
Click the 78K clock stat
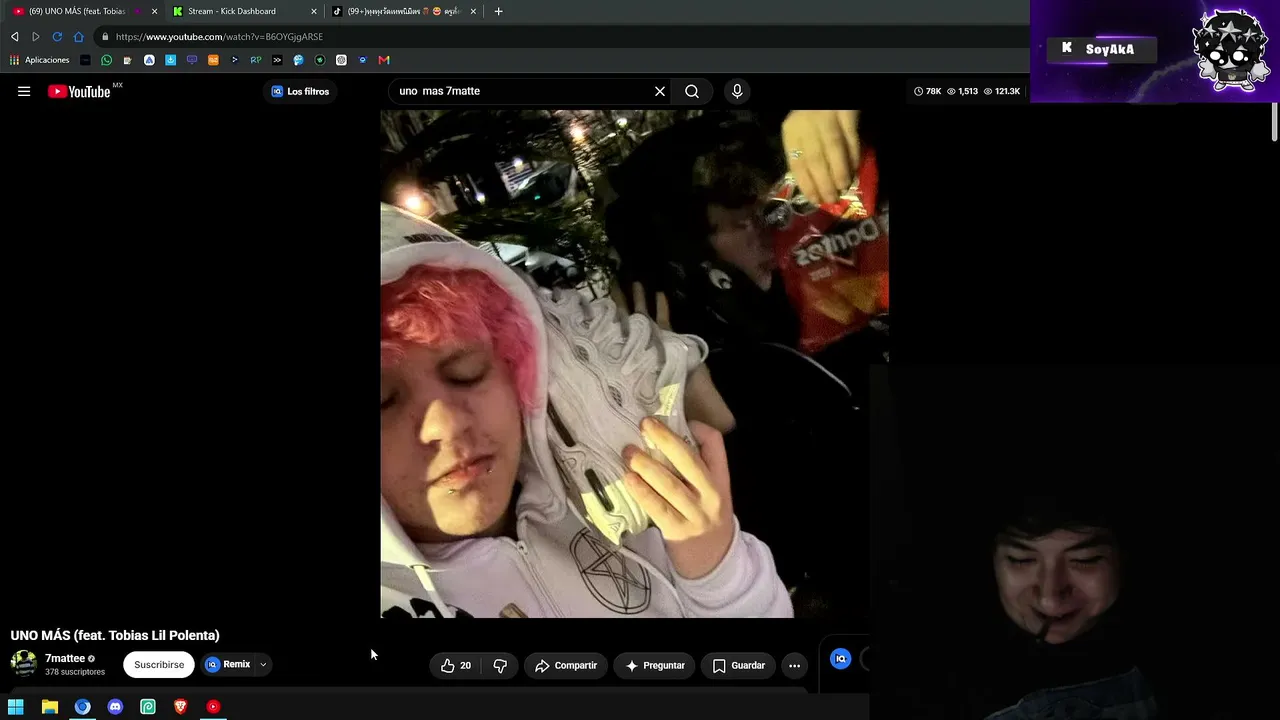tap(928, 91)
